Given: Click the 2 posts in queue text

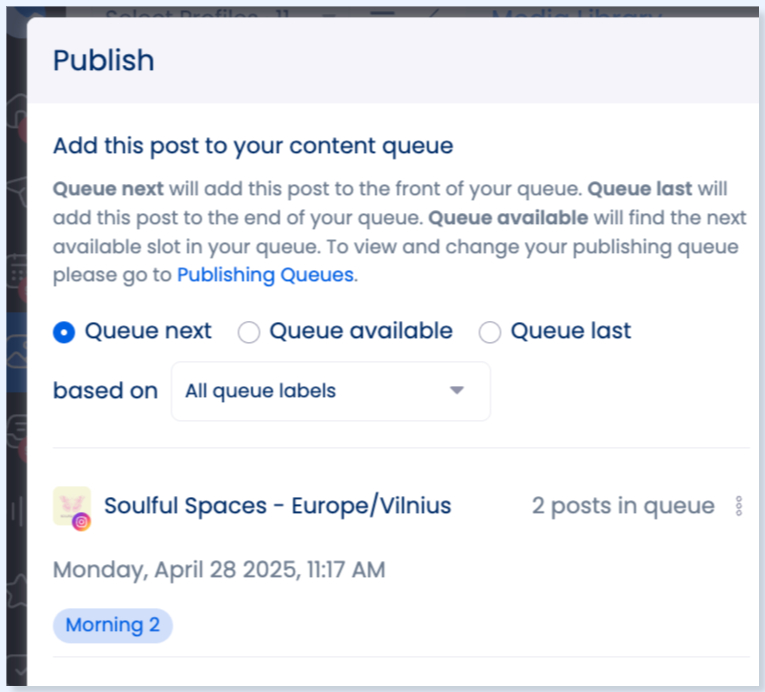Looking at the screenshot, I should (622, 506).
